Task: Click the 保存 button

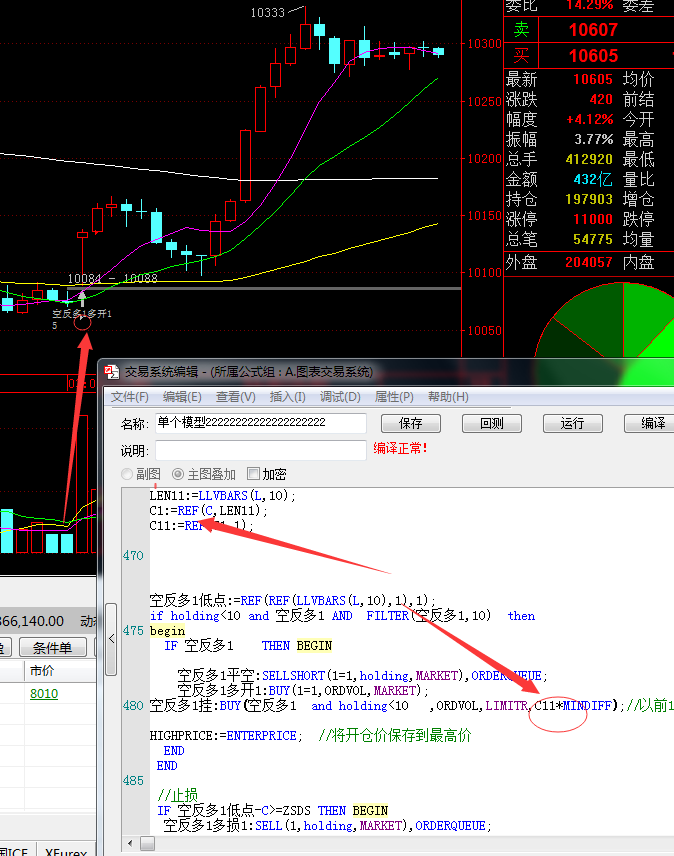Action: 411,423
